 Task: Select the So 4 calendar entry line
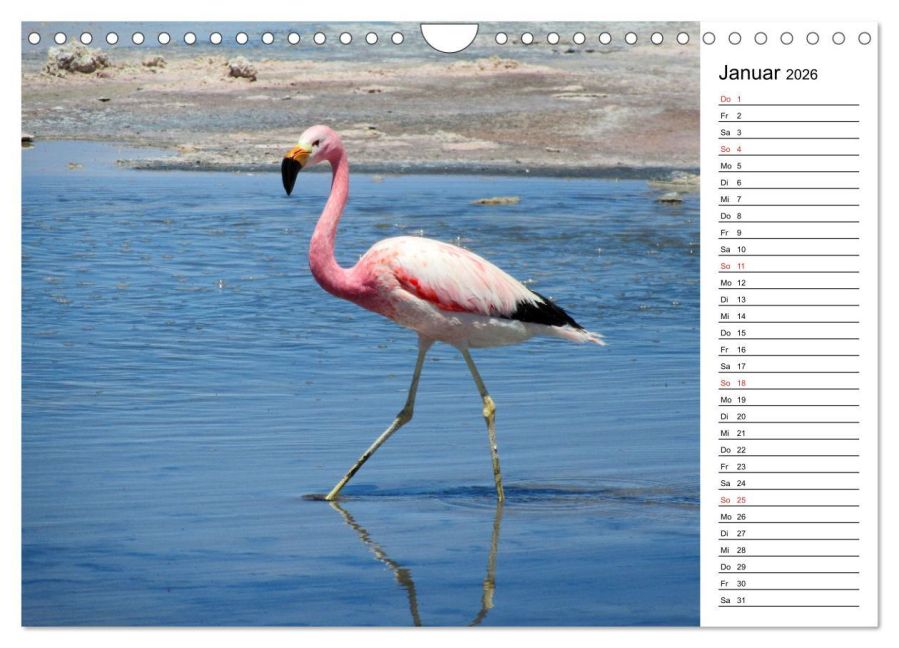coord(789,149)
